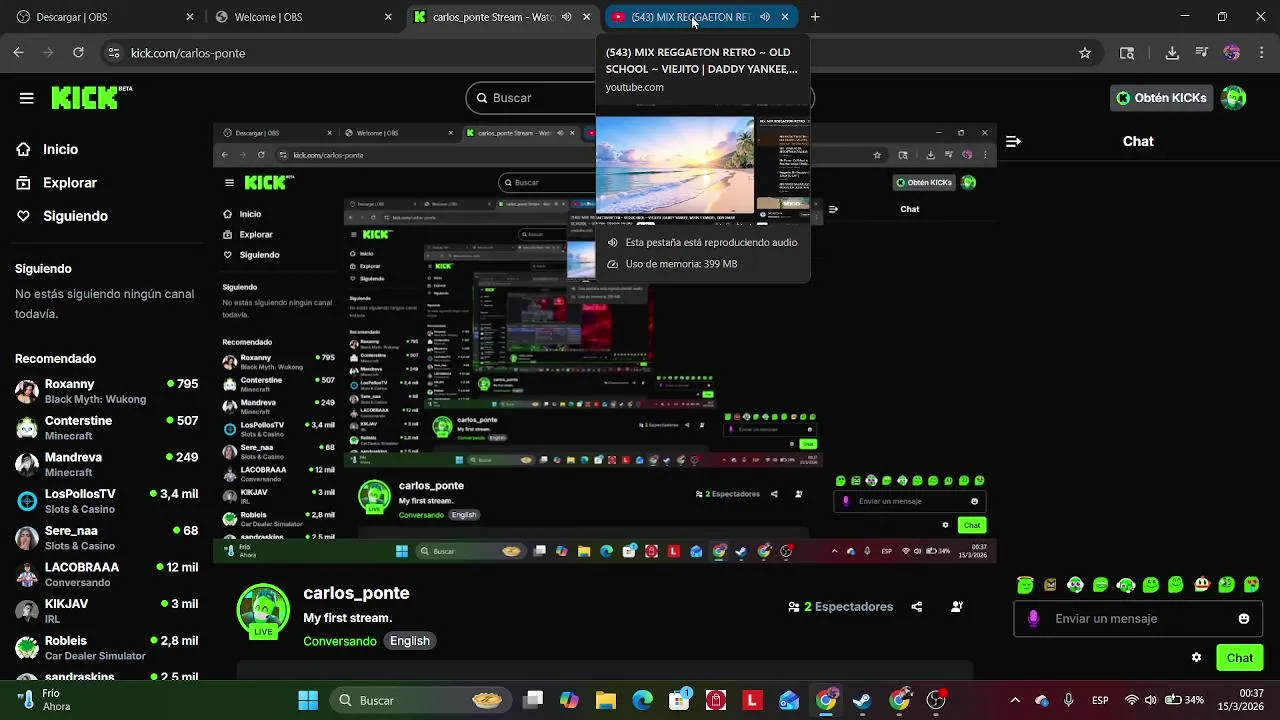Viewport: 1280px width, 720px height.
Task: Mute audio on the MIX REGGAETON tab
Action: pos(765,17)
